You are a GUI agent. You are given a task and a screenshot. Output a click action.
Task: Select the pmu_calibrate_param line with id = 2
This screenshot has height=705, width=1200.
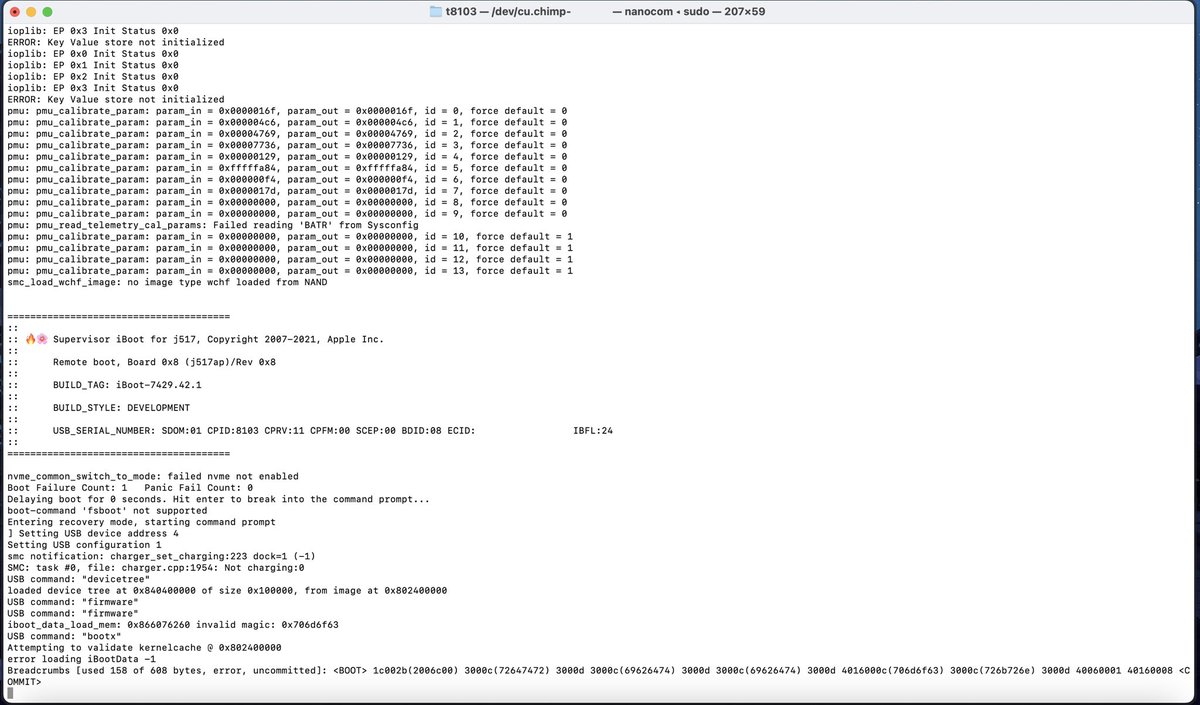287,133
